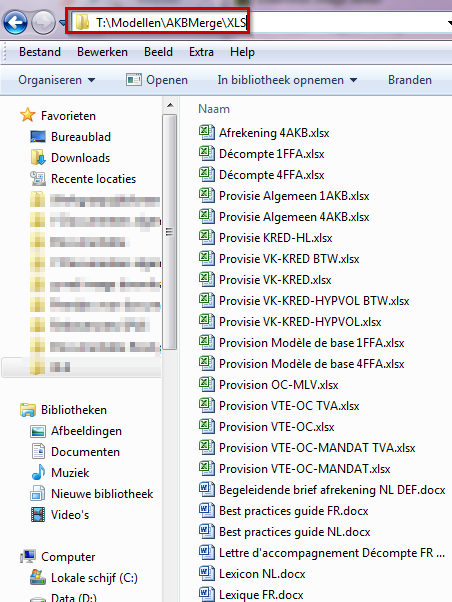Expand In bibliotheek opnemen dropdown arrow
The width and height of the screenshot is (452, 602).
click(x=353, y=80)
